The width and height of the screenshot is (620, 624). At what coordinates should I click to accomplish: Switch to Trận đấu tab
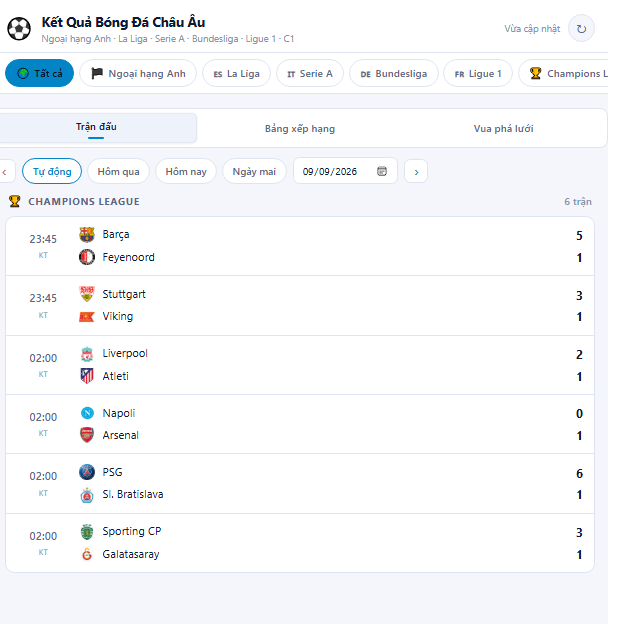coord(96,128)
